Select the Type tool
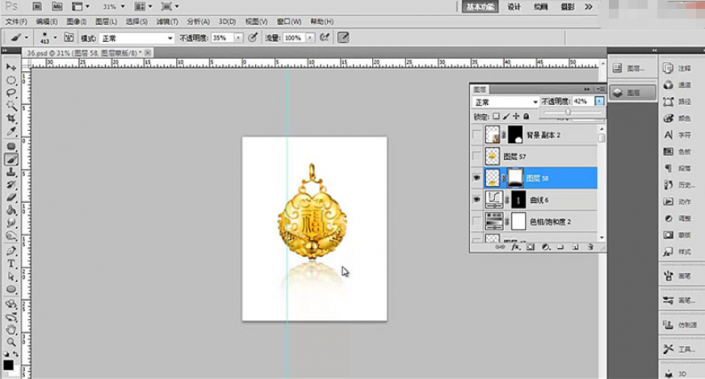 point(11,264)
